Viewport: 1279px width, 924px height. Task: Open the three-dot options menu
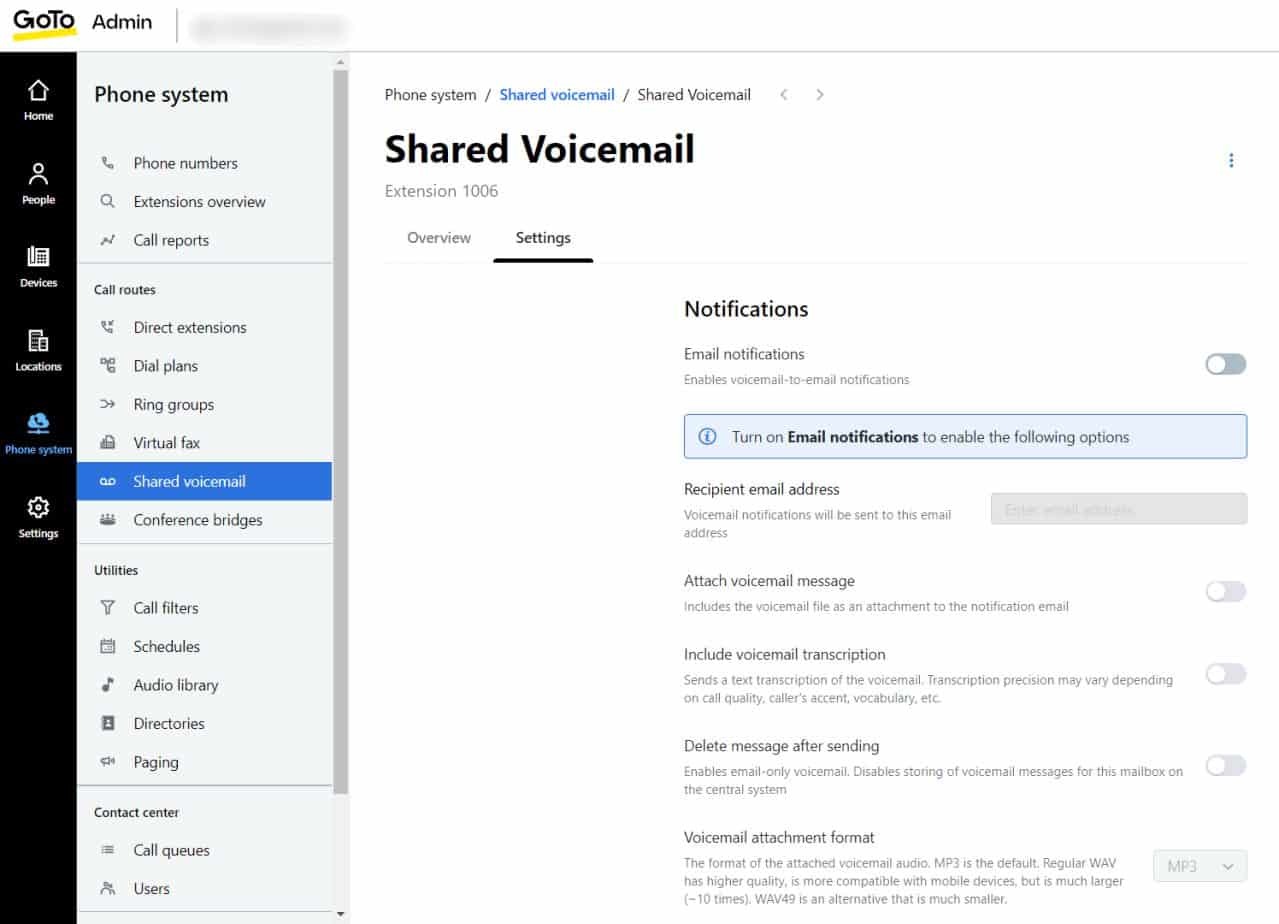(1231, 160)
